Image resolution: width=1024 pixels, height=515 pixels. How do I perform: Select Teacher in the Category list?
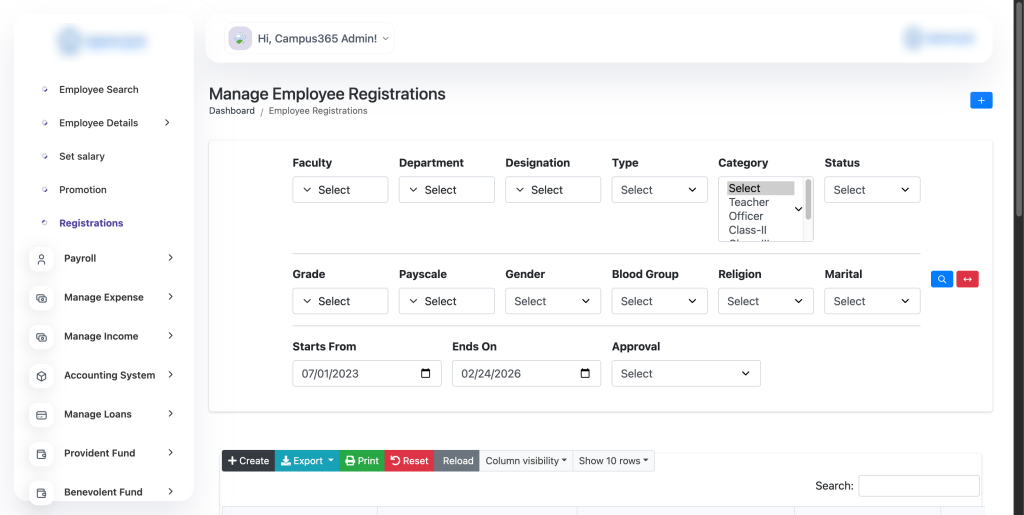tap(749, 202)
